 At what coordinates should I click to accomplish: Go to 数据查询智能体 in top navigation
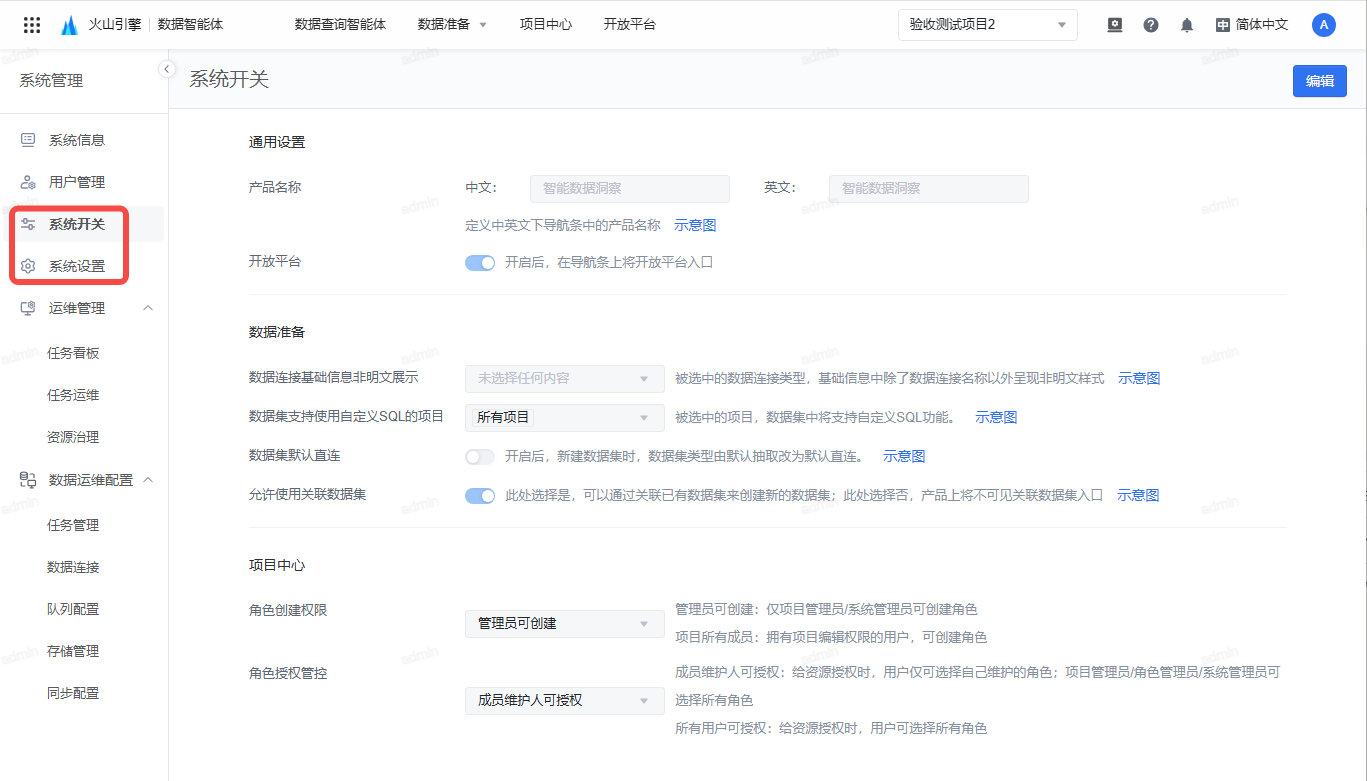coord(340,25)
